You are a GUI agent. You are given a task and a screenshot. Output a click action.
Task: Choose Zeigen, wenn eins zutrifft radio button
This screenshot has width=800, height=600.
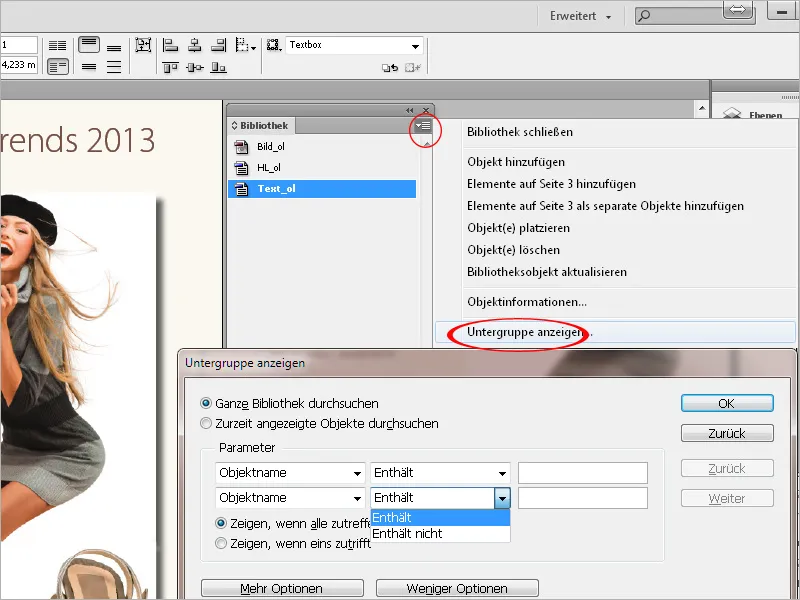pyautogui.click(x=221, y=543)
